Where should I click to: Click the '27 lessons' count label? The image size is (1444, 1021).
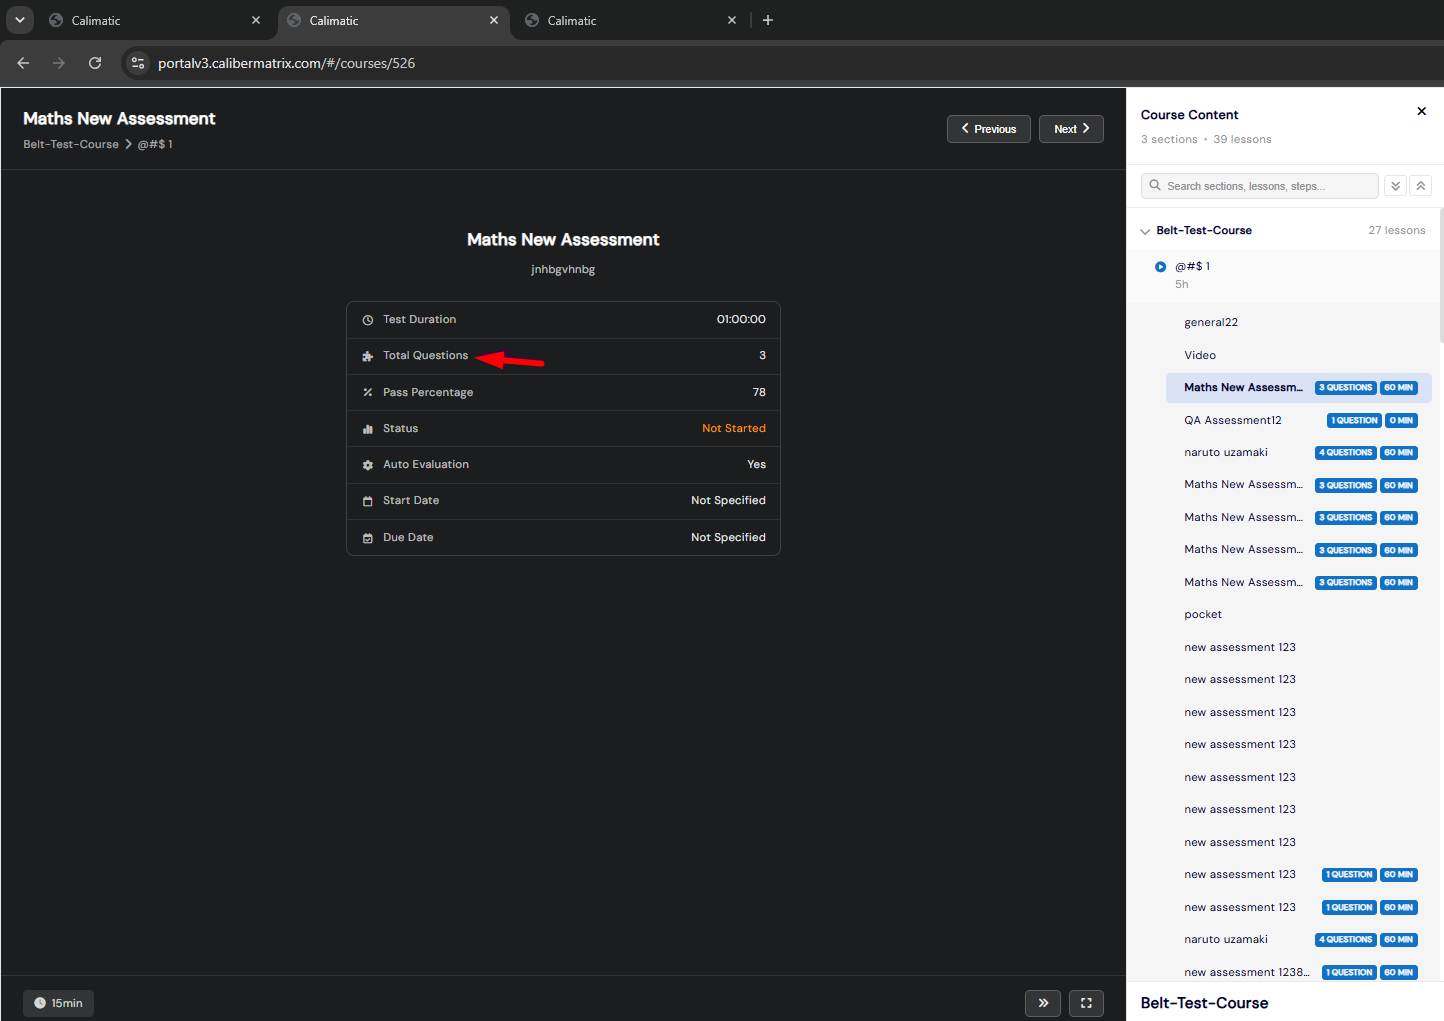point(1397,230)
